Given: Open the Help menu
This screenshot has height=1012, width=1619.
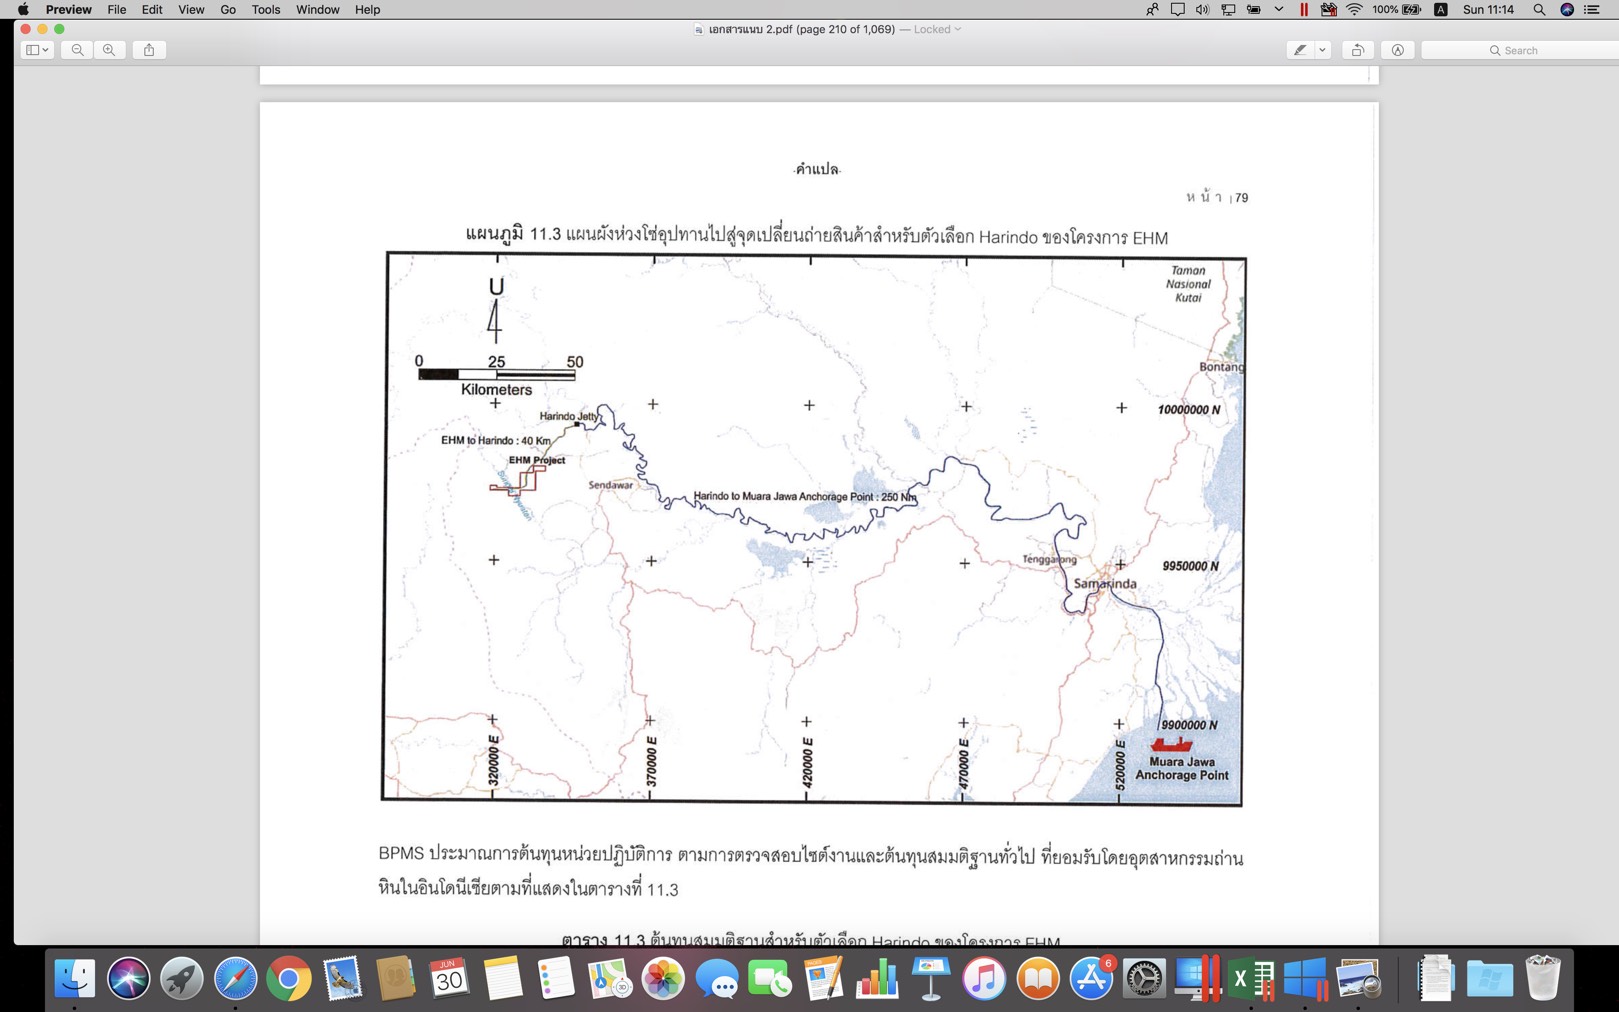Looking at the screenshot, I should click(367, 9).
